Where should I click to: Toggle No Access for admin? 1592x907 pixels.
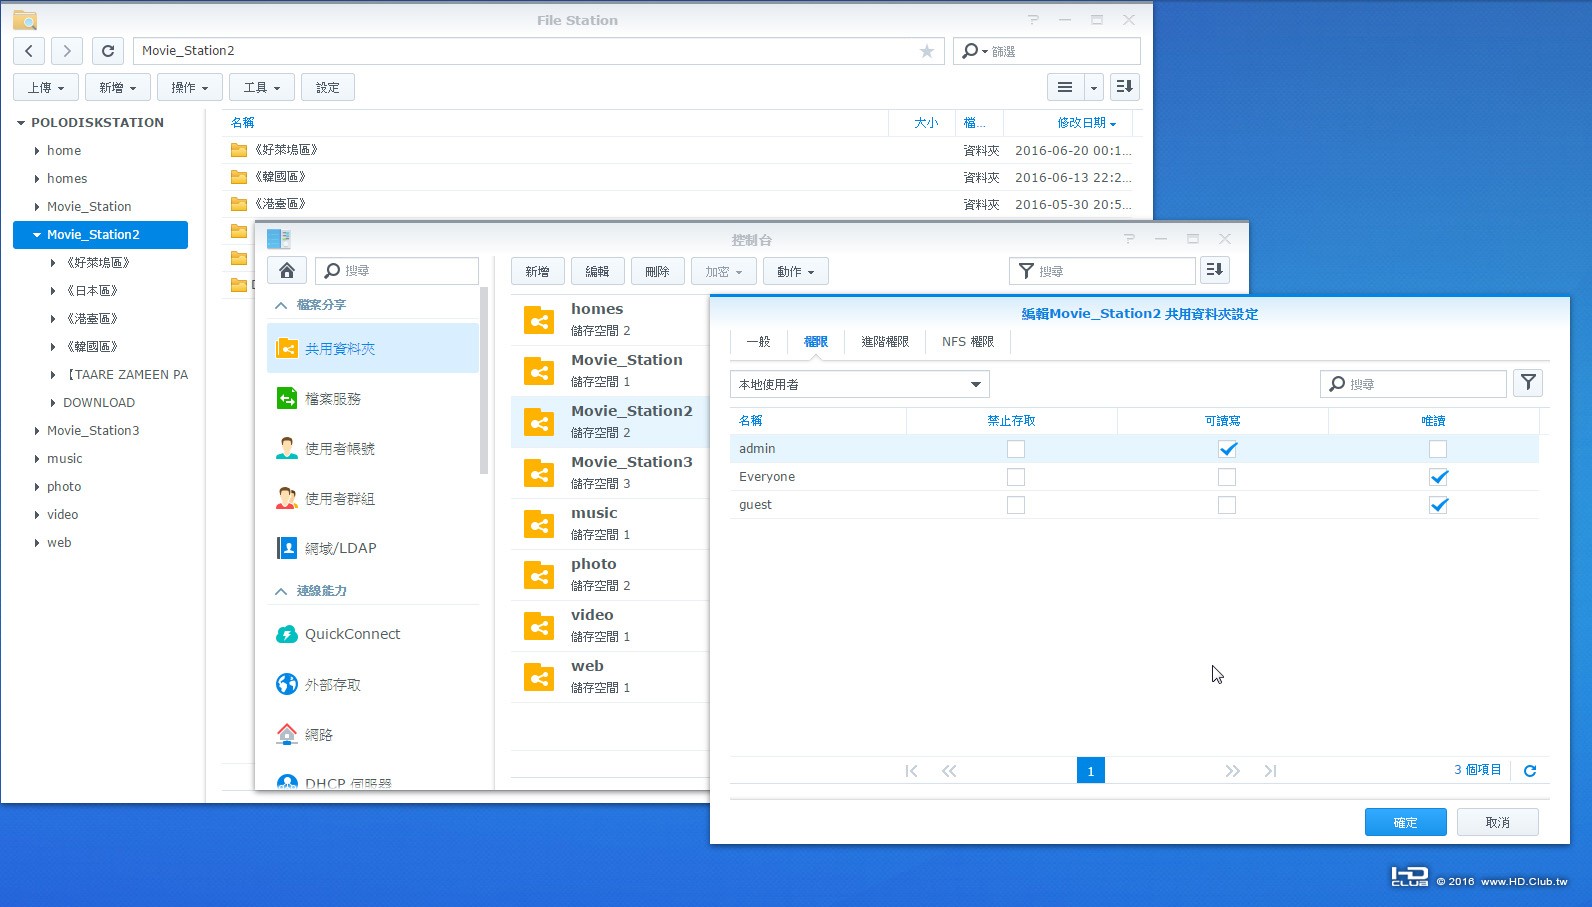pyautogui.click(x=1016, y=449)
